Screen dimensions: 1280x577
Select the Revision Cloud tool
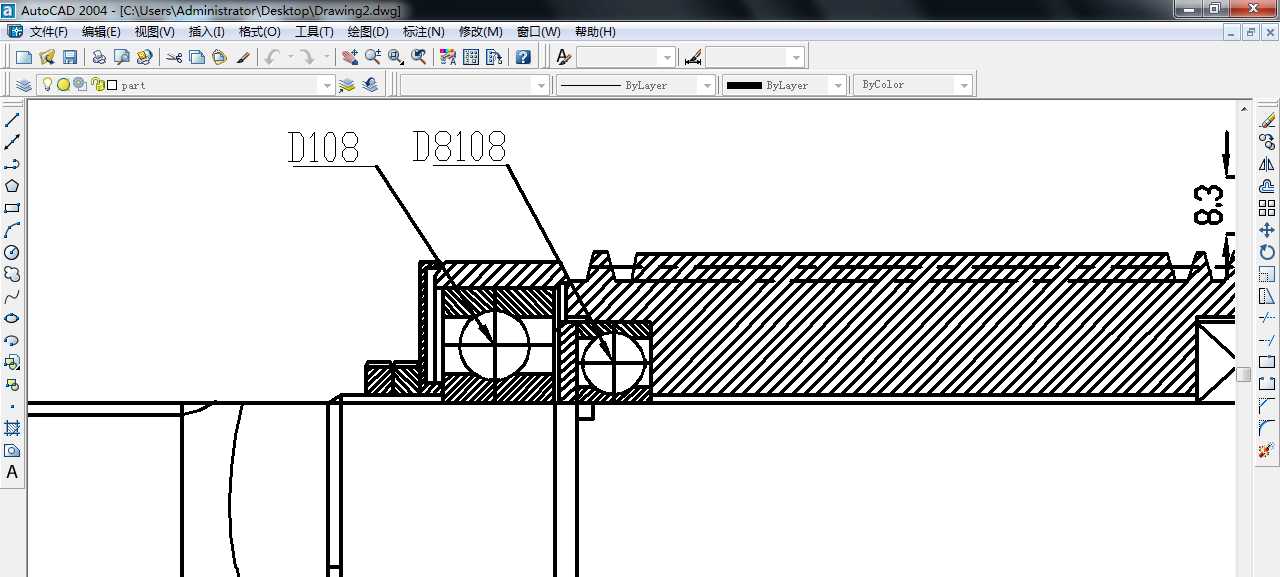click(x=12, y=274)
